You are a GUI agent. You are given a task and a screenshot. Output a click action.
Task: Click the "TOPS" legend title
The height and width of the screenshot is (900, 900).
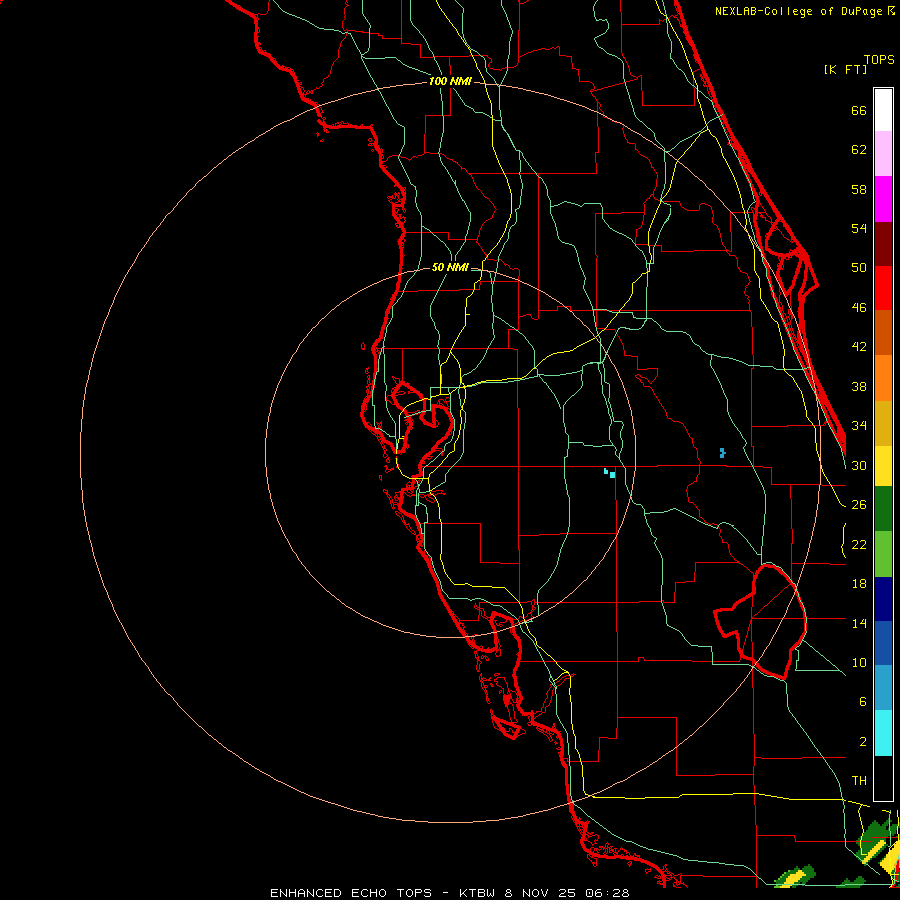coord(879,59)
